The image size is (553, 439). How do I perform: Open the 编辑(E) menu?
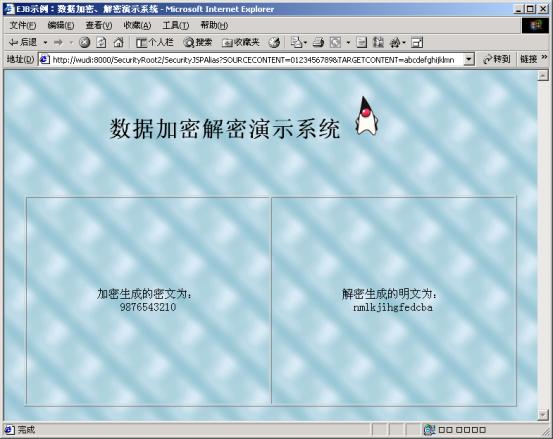pyautogui.click(x=61, y=25)
